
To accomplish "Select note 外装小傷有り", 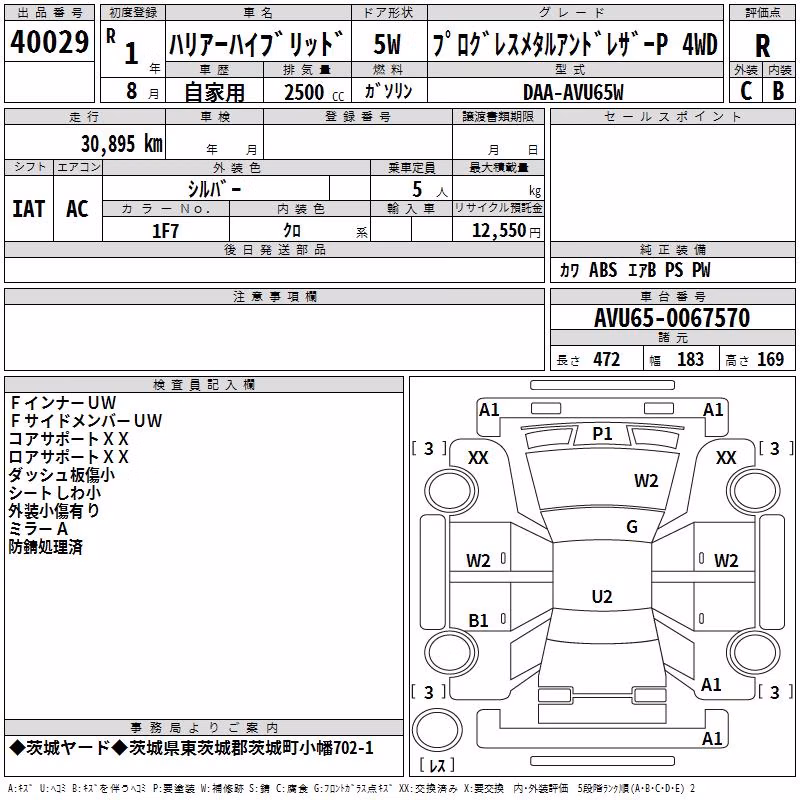I will click(54, 511).
